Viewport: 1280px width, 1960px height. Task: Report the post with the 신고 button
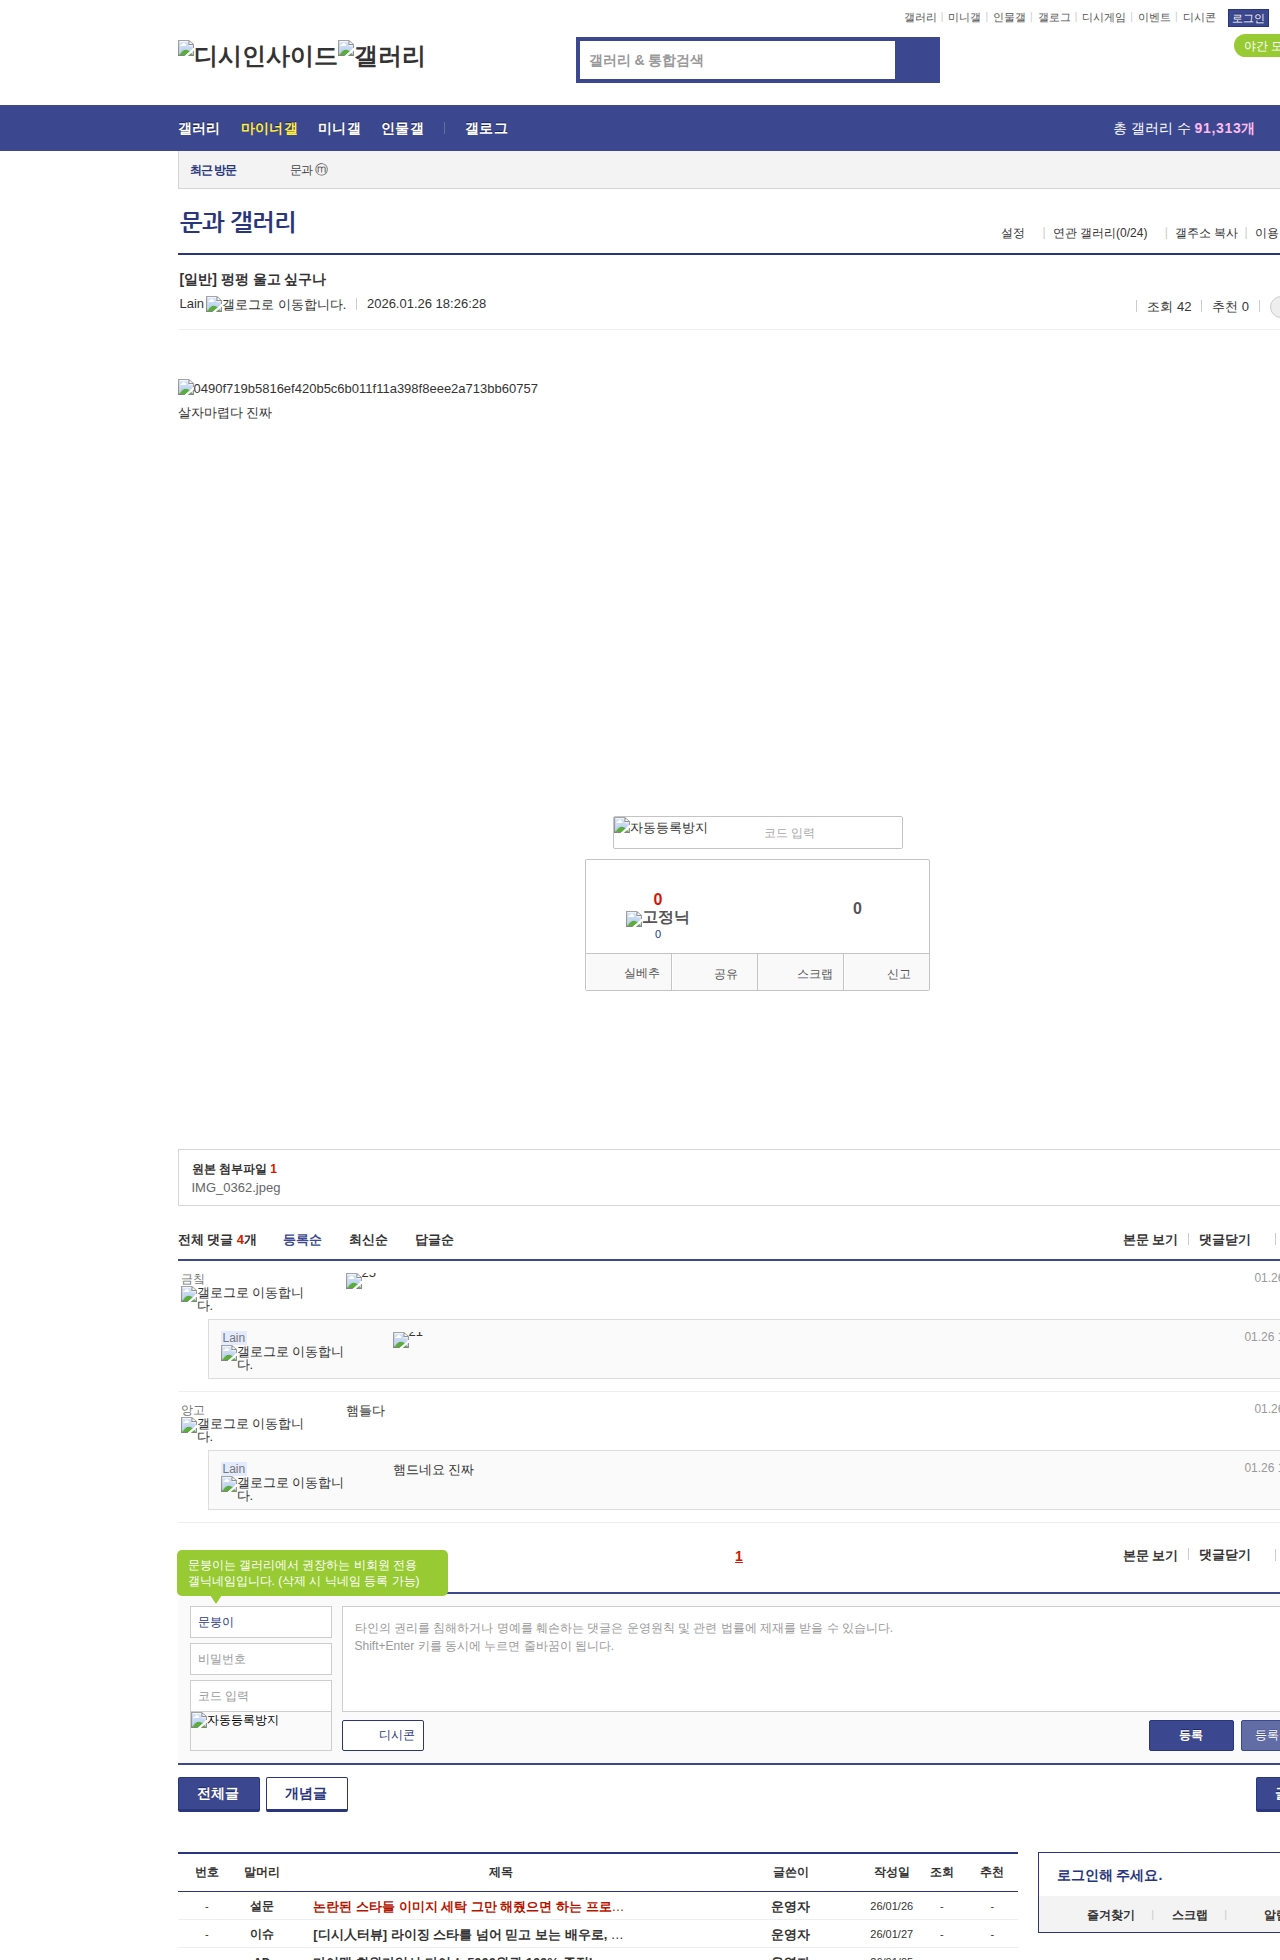point(887,973)
